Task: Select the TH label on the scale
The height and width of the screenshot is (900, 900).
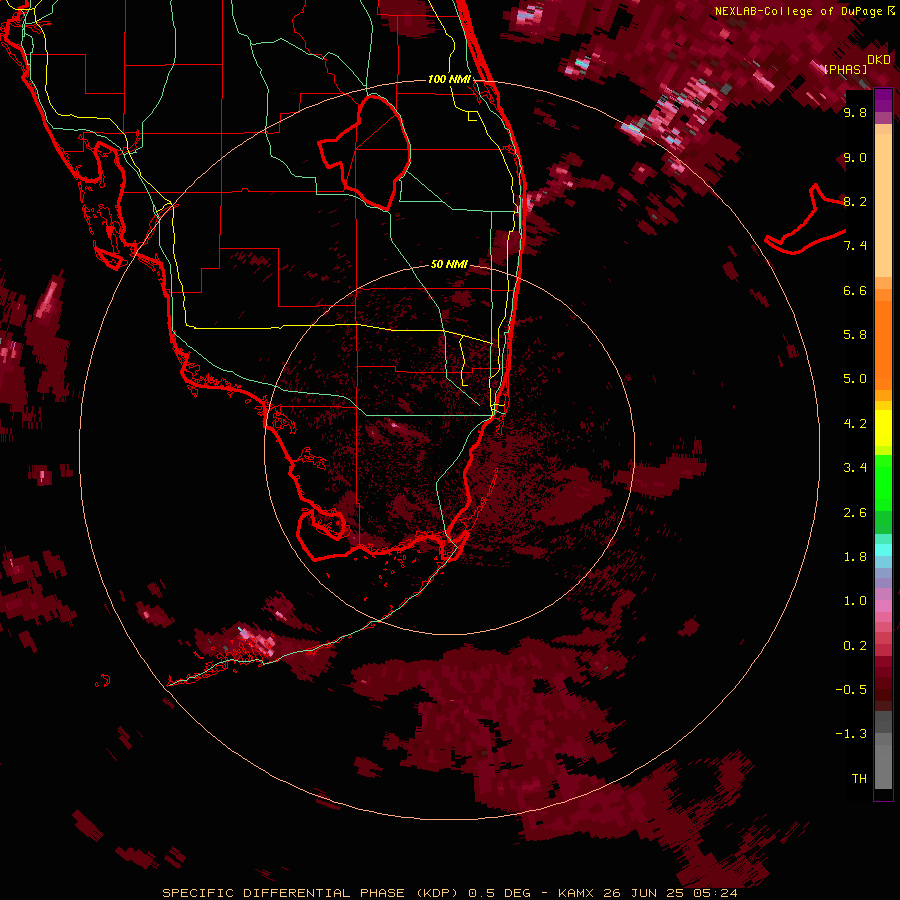Action: coord(859,779)
